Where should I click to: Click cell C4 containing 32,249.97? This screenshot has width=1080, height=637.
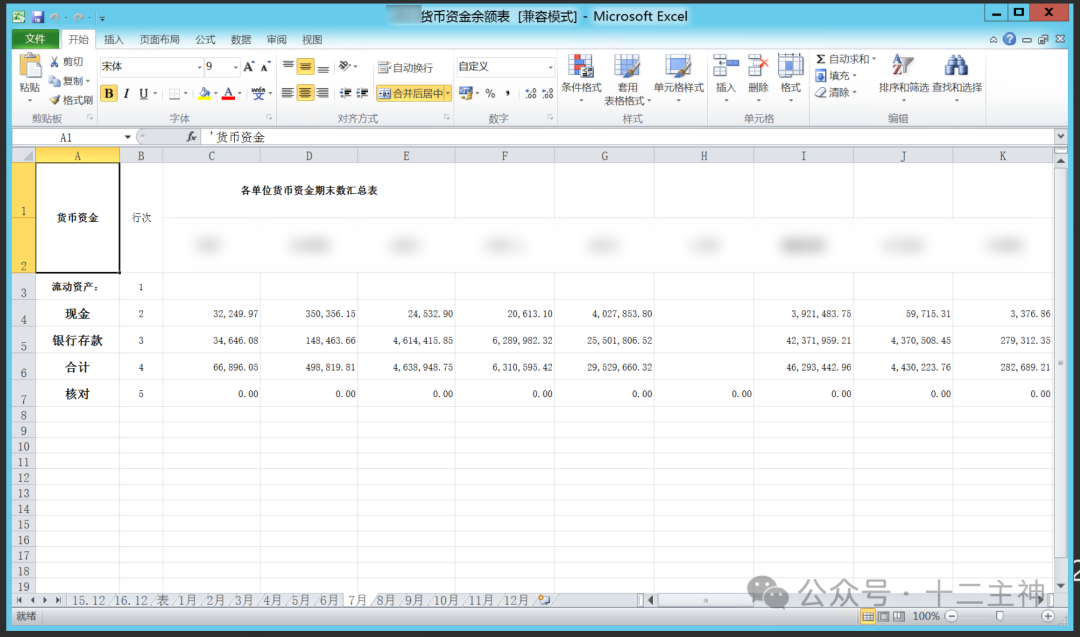click(x=209, y=313)
